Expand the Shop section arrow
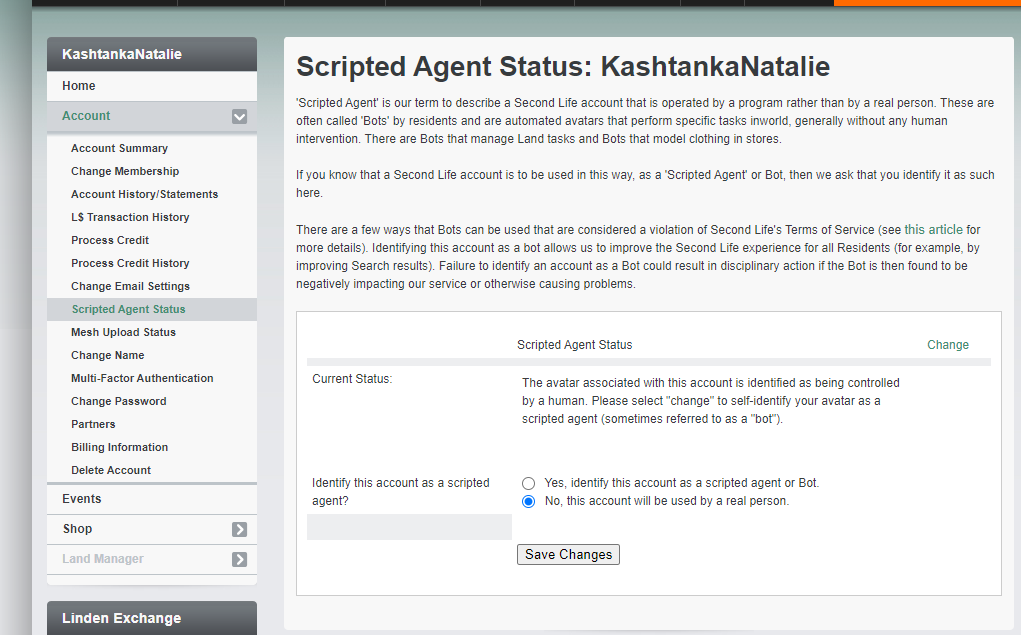The image size is (1021, 635). point(239,529)
